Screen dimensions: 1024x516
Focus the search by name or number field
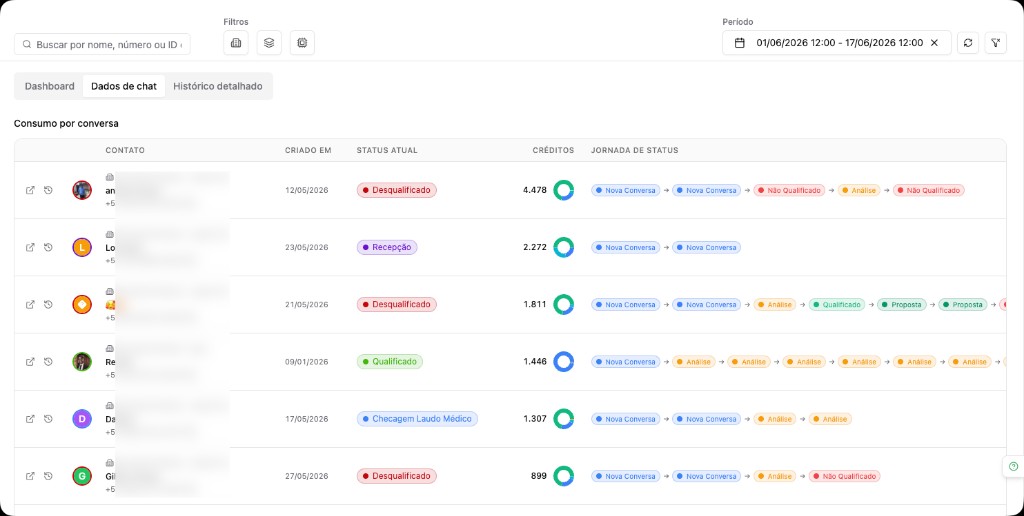(x=103, y=44)
